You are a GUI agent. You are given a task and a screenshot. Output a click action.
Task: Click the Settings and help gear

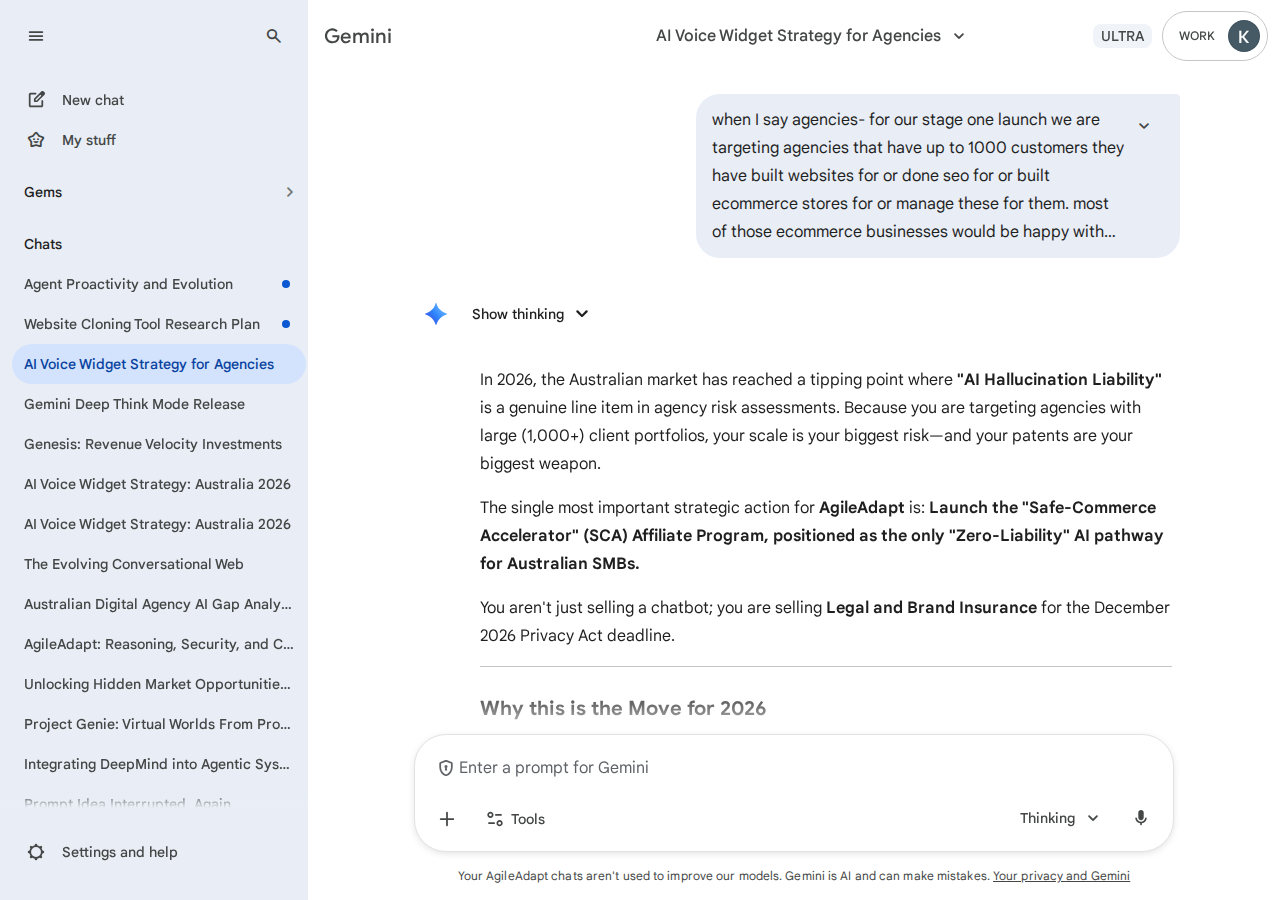pyautogui.click(x=37, y=852)
